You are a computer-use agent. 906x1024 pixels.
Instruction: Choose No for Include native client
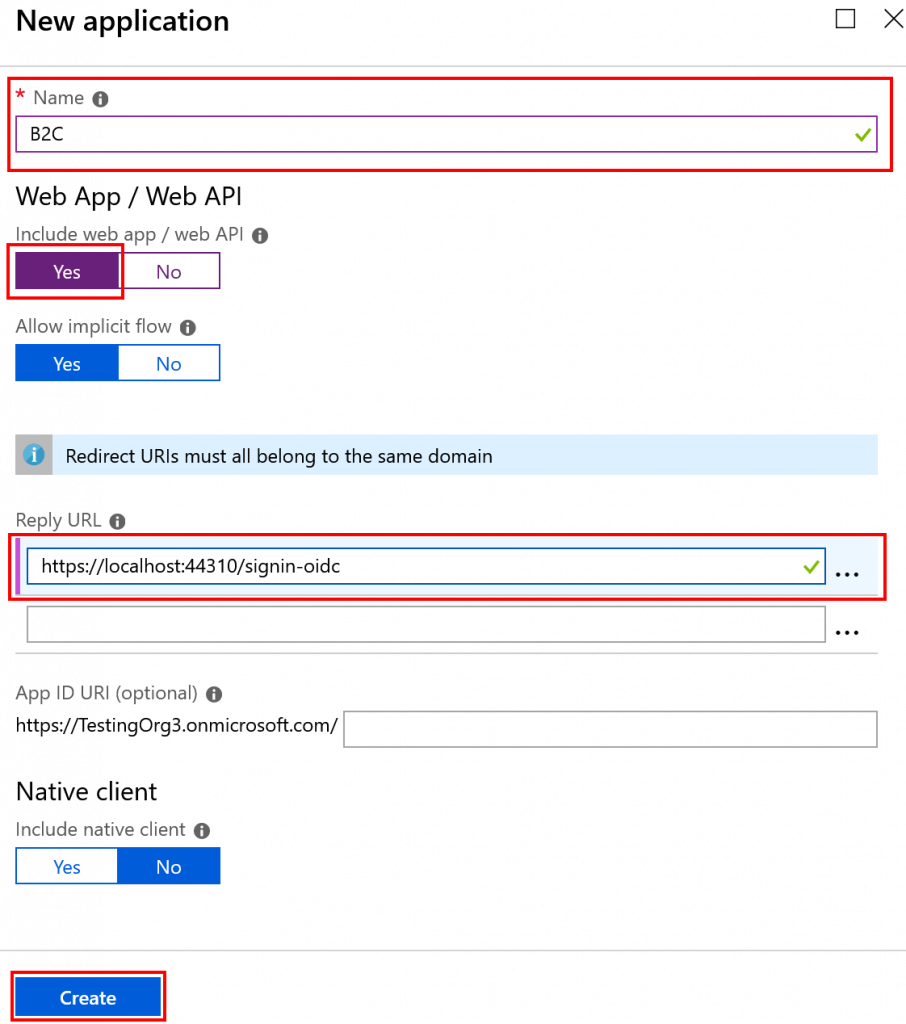pos(169,866)
